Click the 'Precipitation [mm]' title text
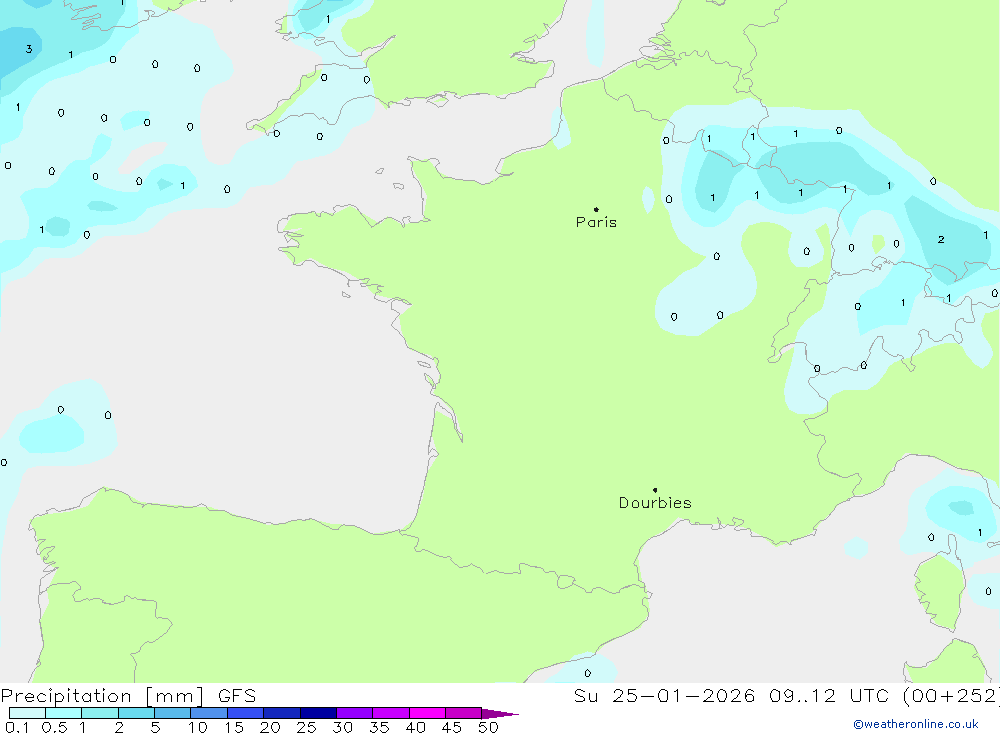 pyautogui.click(x=102, y=695)
